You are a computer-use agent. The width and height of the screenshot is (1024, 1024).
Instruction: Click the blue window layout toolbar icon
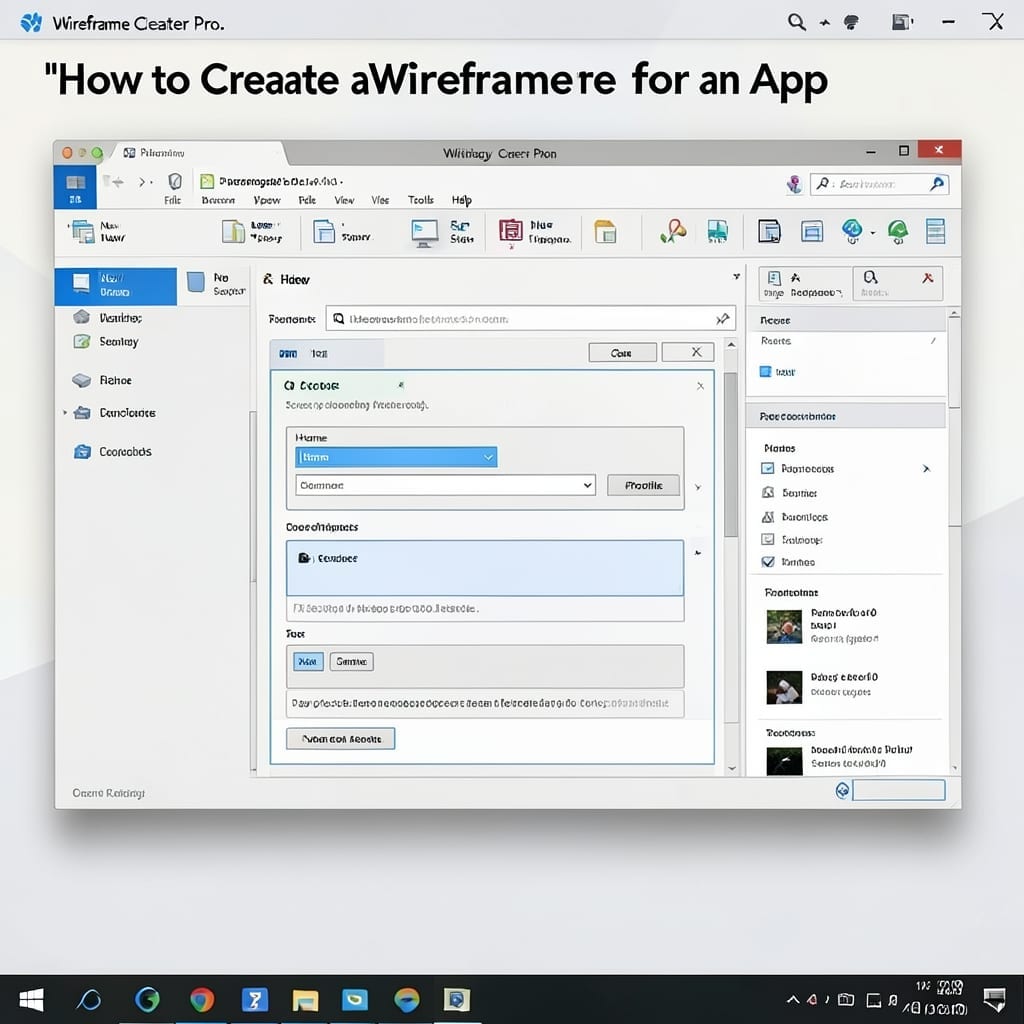812,231
